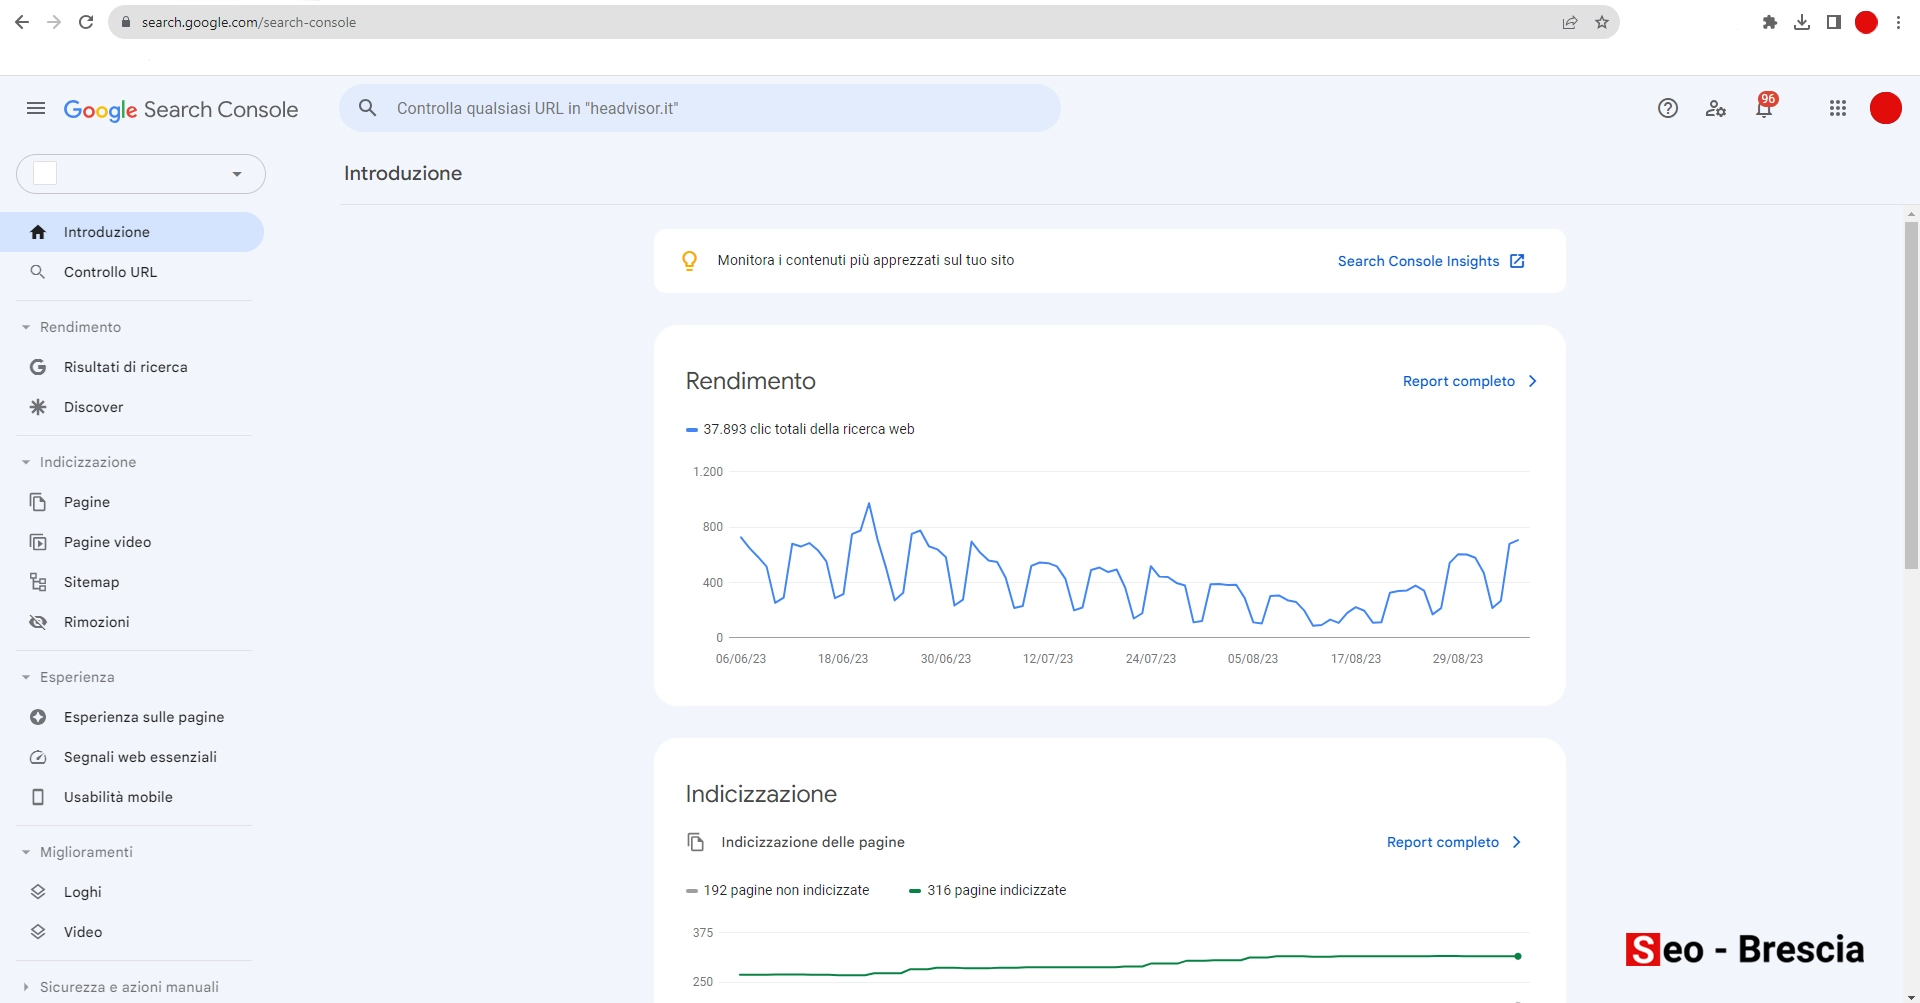Image resolution: width=1920 pixels, height=1003 pixels.
Task: Open users and permissions icon
Action: pyautogui.click(x=1716, y=108)
